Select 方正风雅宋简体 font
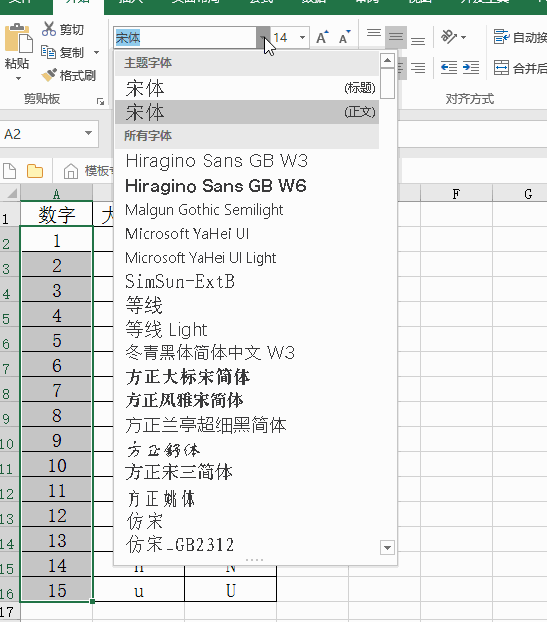This screenshot has height=622, width=547. 247,401
